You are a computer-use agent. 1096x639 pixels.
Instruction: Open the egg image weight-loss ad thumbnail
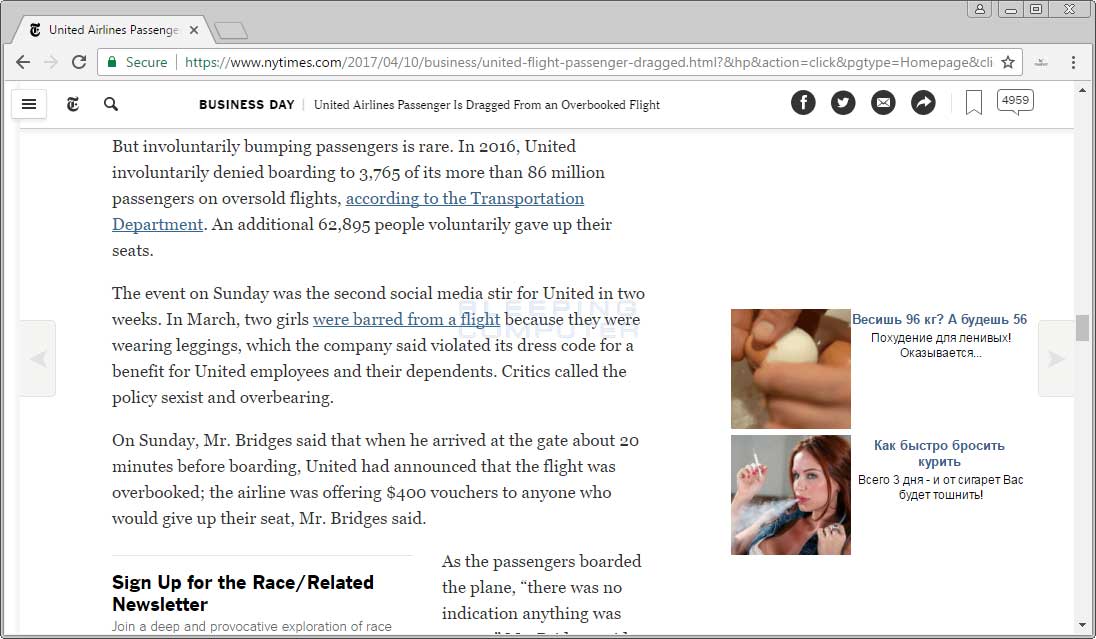pyautogui.click(x=791, y=369)
